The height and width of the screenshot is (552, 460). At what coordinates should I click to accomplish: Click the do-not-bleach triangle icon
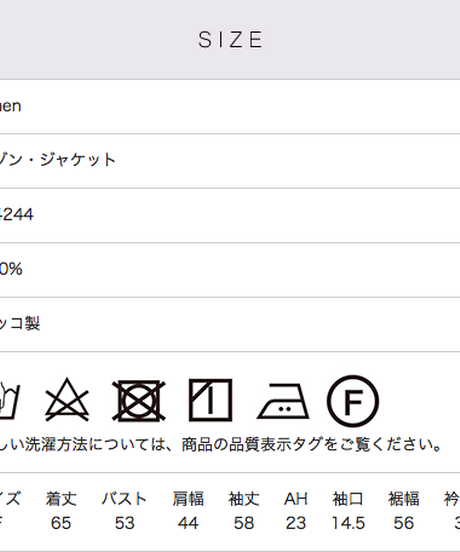67,400
